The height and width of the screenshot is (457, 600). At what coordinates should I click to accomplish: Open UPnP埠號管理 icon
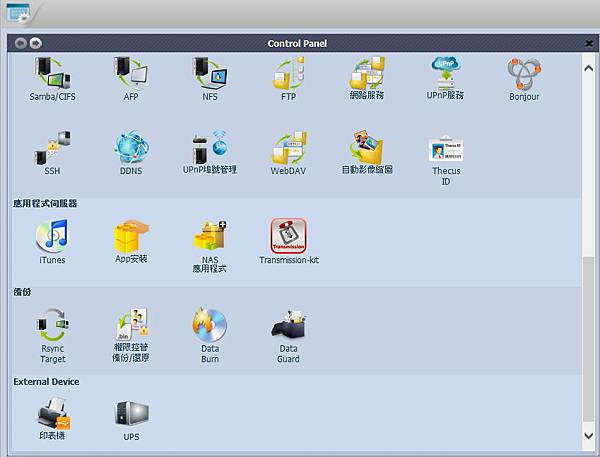pyautogui.click(x=210, y=152)
